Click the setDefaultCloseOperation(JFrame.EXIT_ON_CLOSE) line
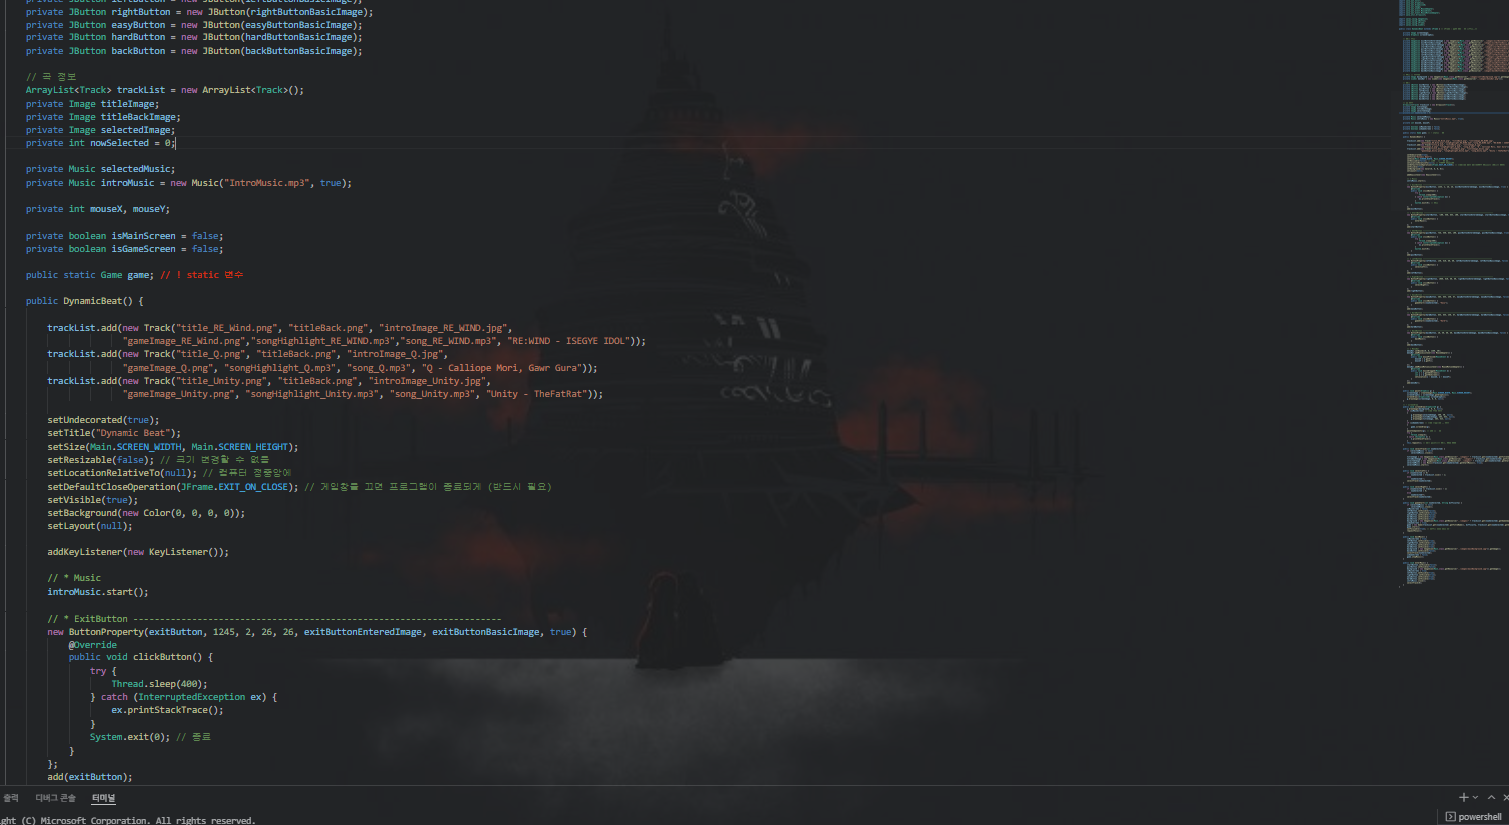The height and width of the screenshot is (825, 1509). 172,487
